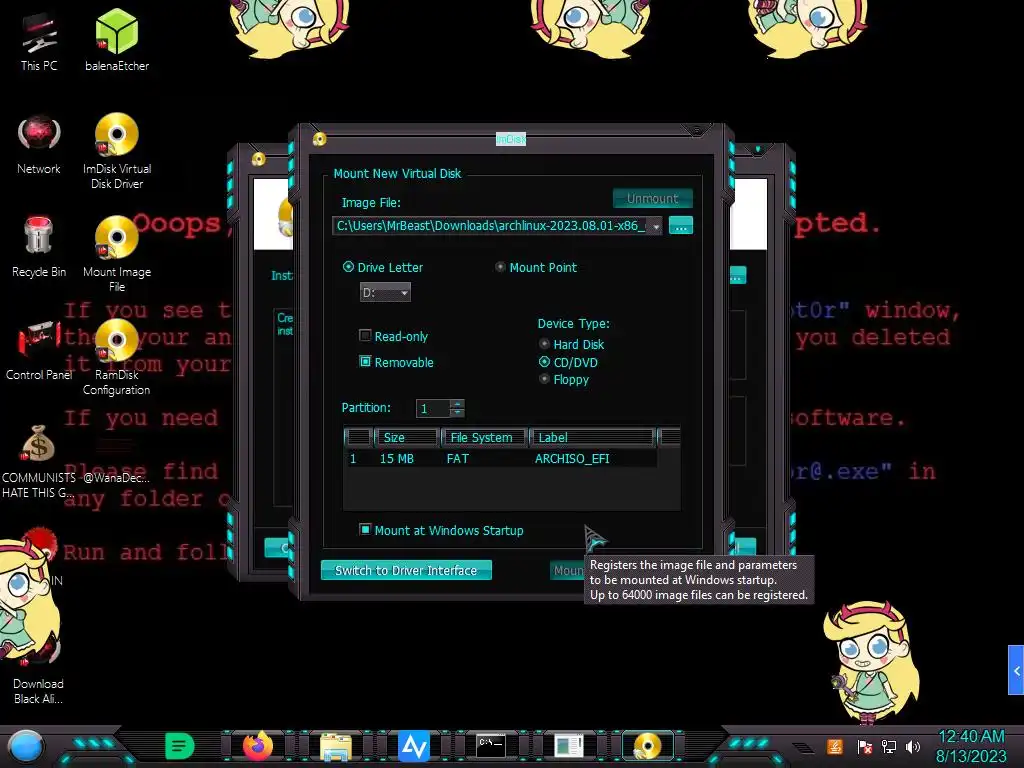The image size is (1024, 768).
Task: Open green notes app in taskbar
Action: [x=180, y=746]
